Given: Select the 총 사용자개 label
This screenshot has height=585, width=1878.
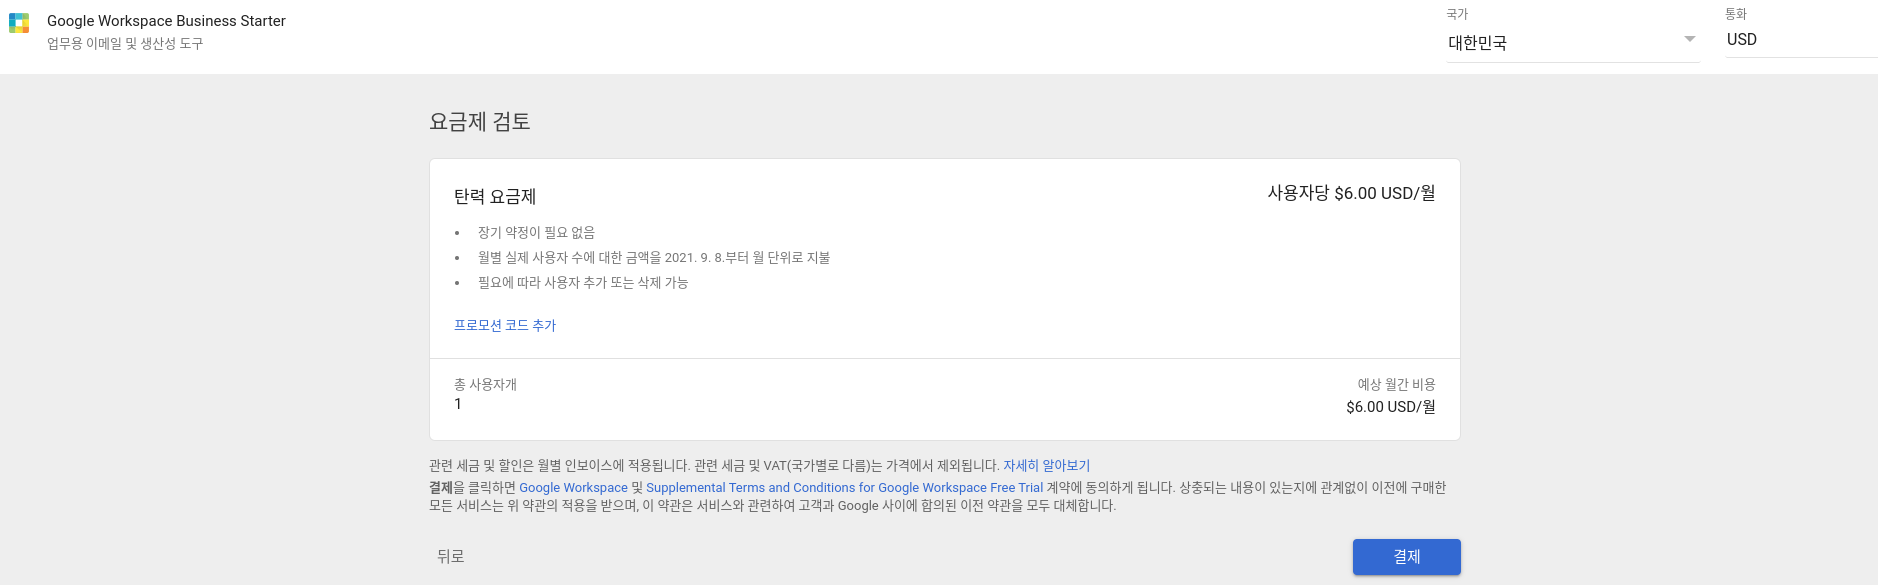Looking at the screenshot, I should click(485, 385).
